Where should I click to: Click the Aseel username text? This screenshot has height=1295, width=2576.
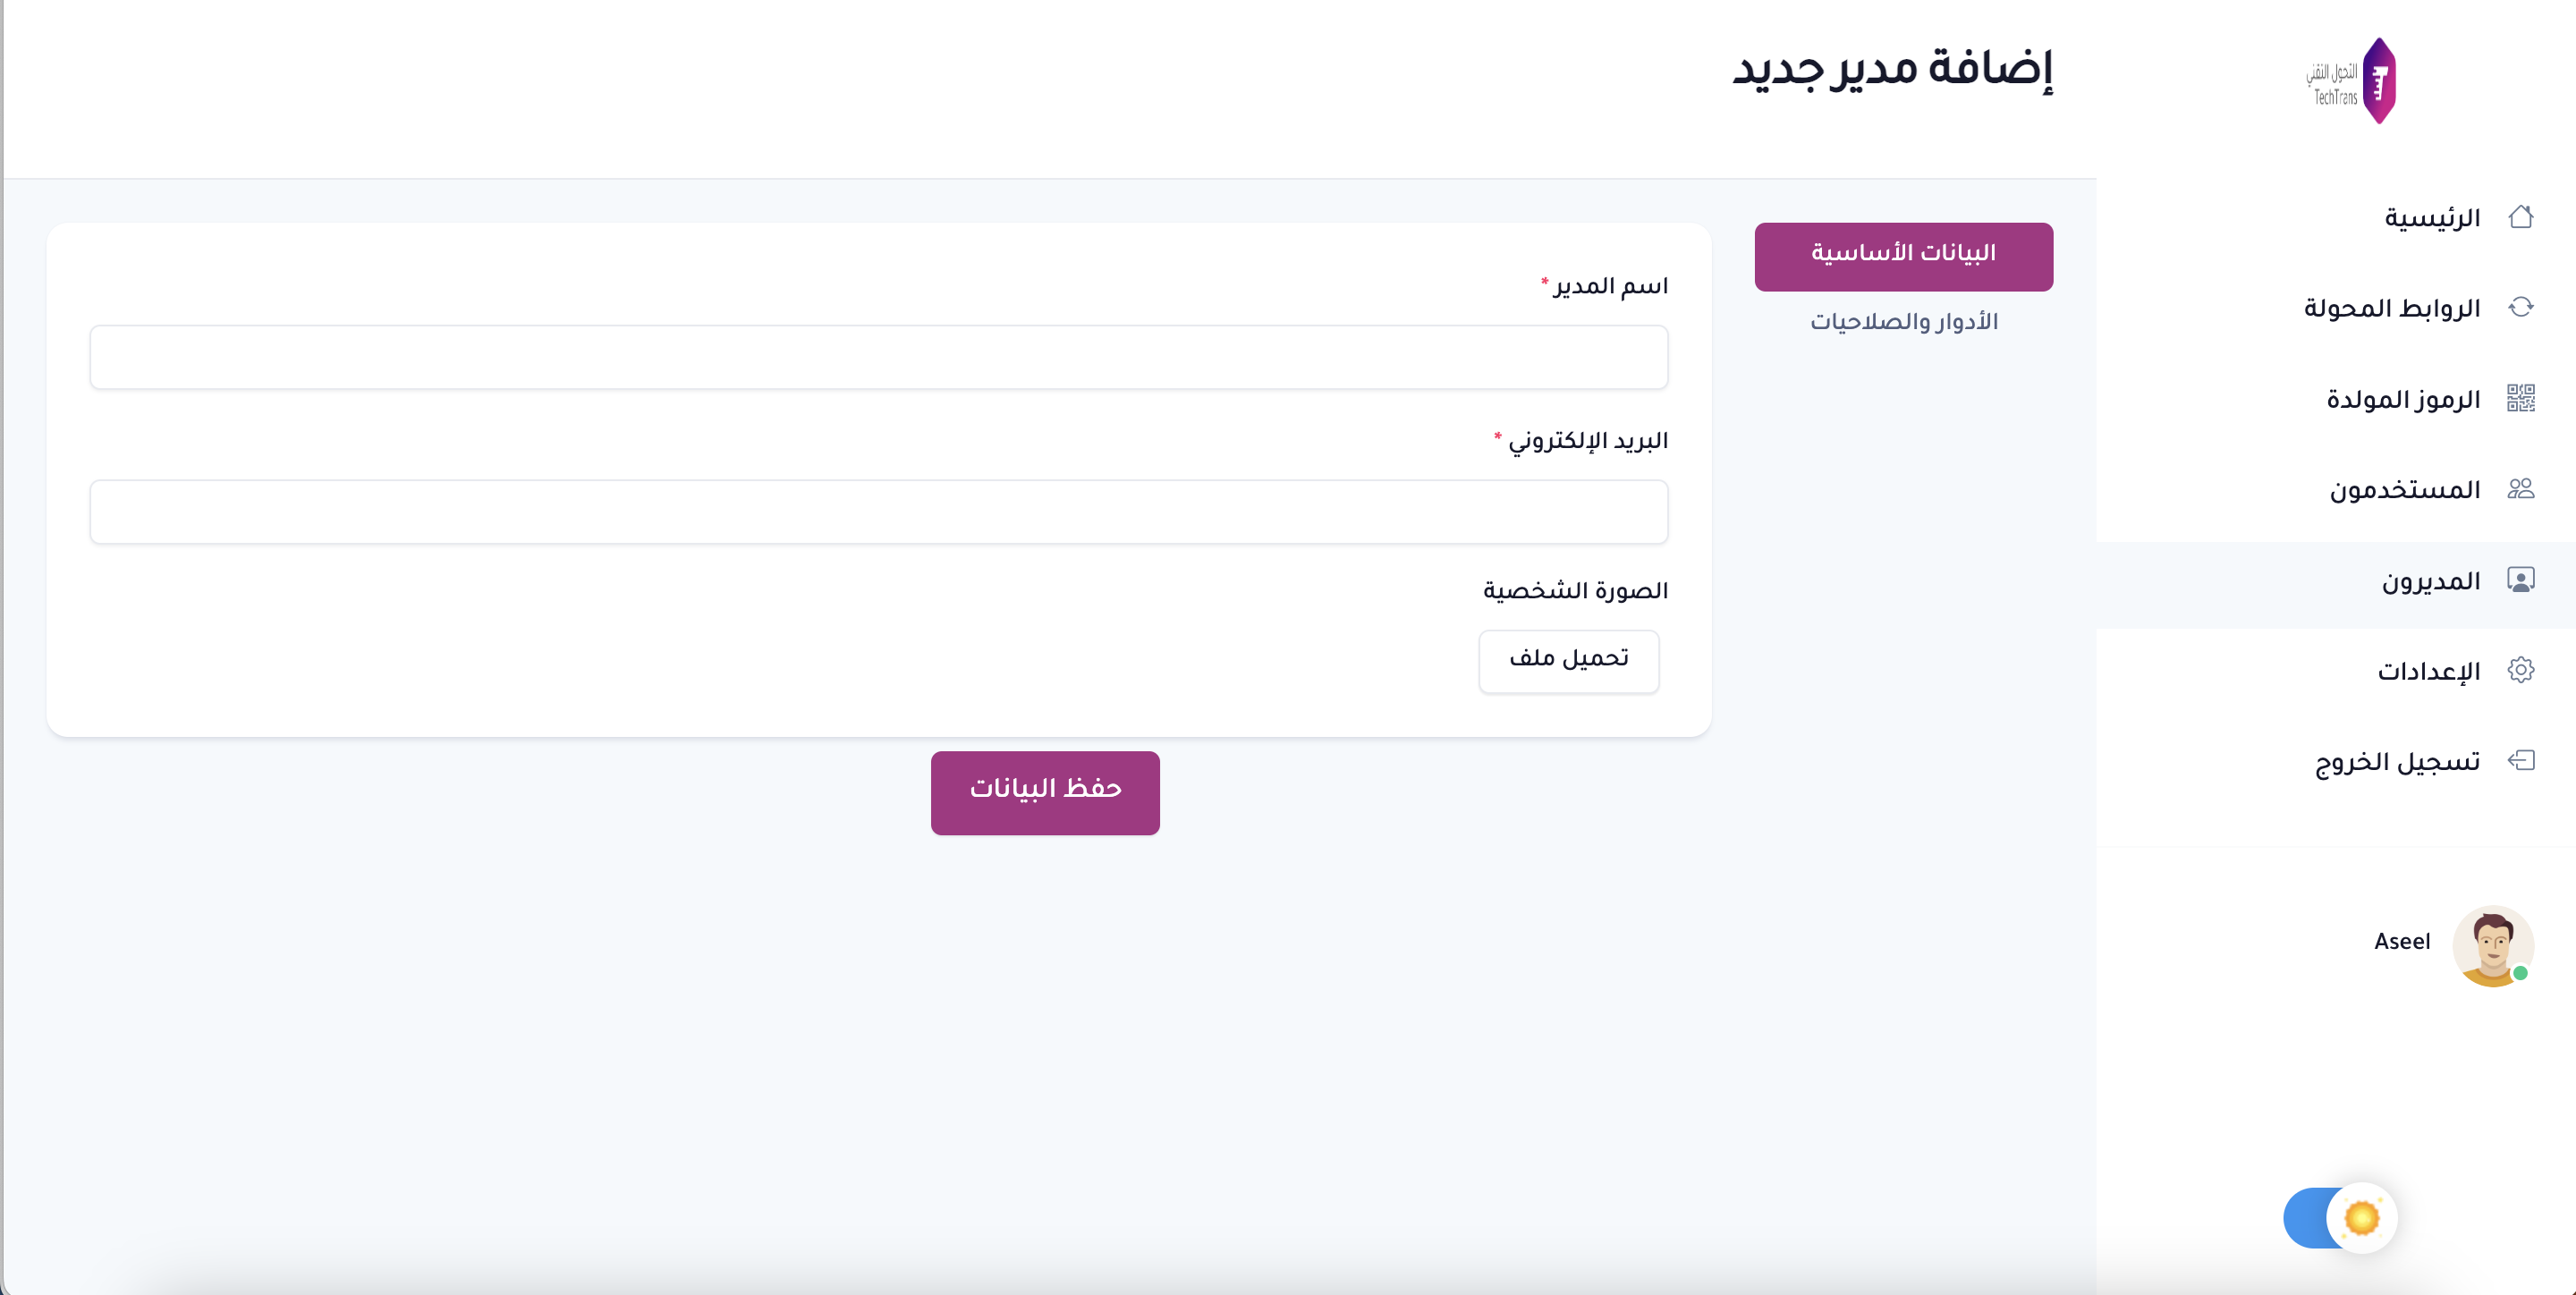(x=2401, y=941)
